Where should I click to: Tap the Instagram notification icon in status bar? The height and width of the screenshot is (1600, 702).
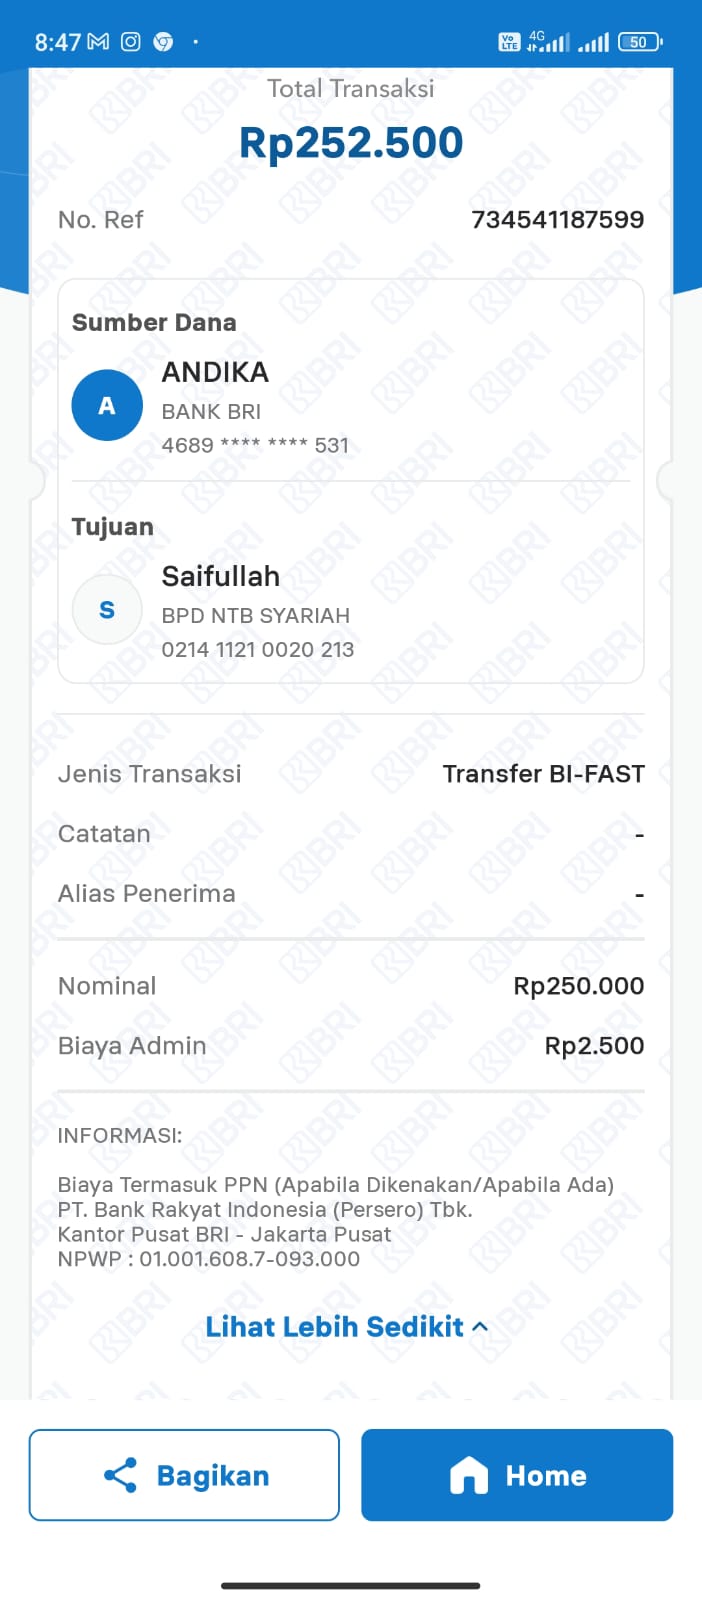point(131,42)
